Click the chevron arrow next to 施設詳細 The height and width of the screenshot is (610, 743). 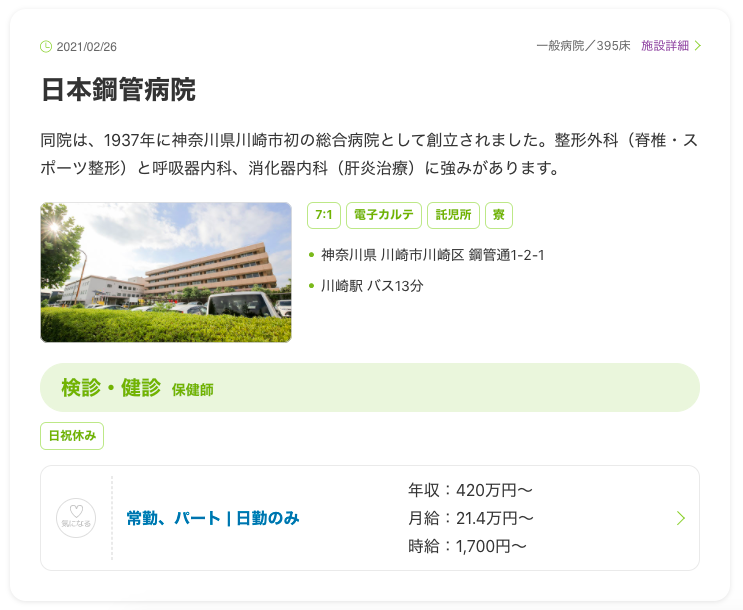coord(698,46)
